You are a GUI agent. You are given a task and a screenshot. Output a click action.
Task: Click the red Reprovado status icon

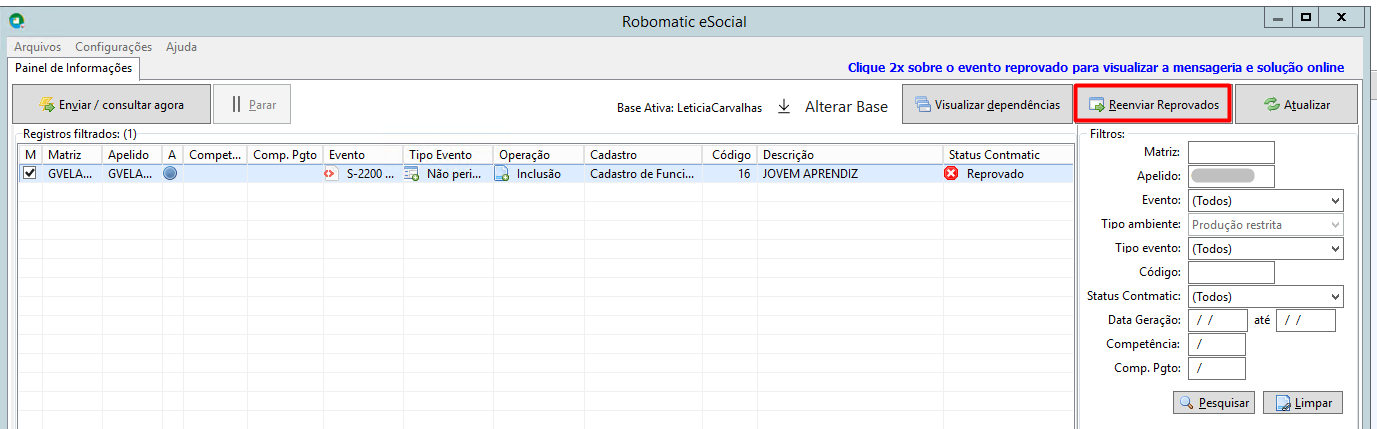coord(951,174)
